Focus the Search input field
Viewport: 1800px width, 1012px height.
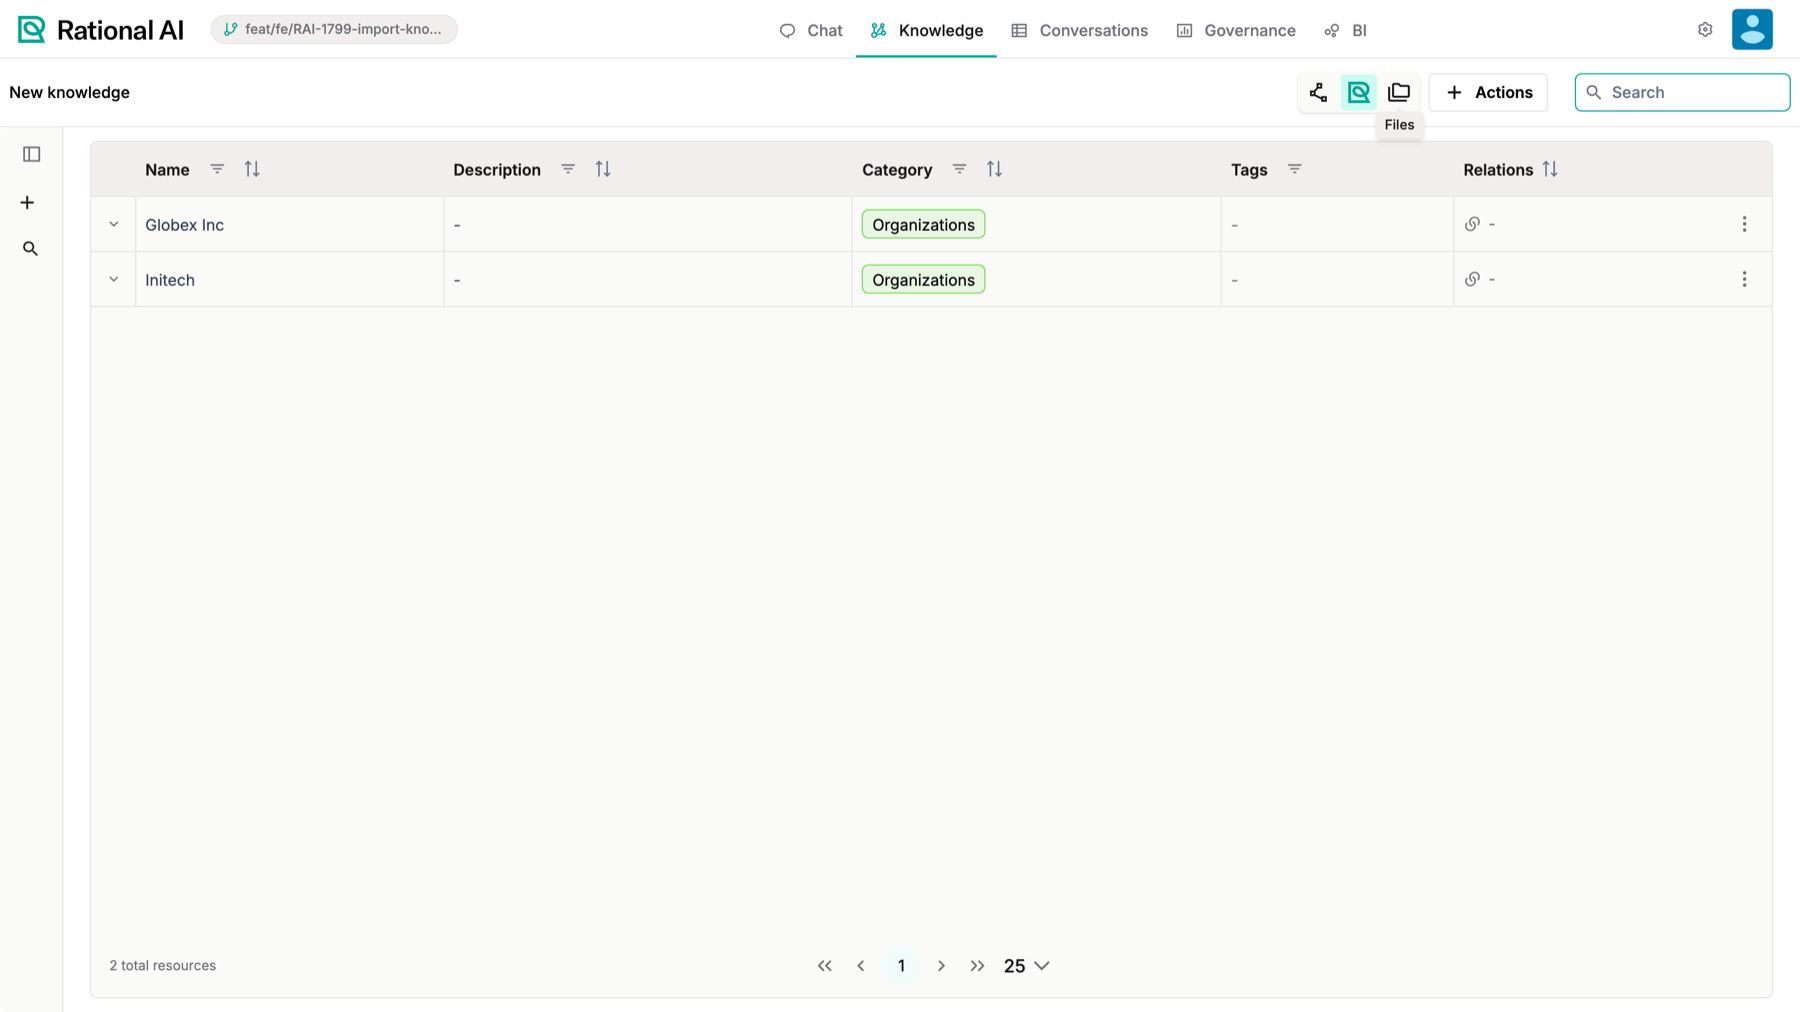(x=1682, y=92)
